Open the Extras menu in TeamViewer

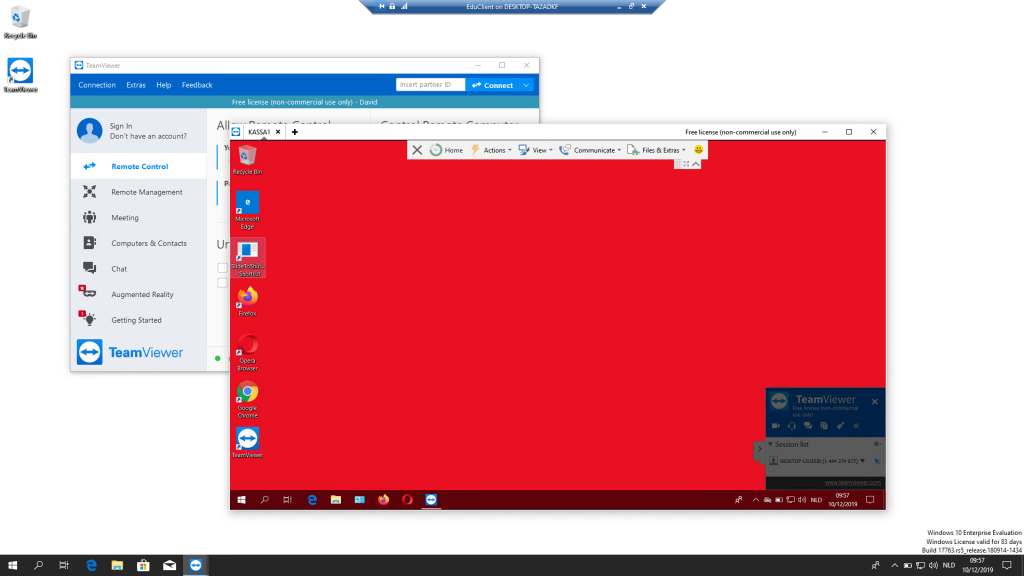point(136,85)
